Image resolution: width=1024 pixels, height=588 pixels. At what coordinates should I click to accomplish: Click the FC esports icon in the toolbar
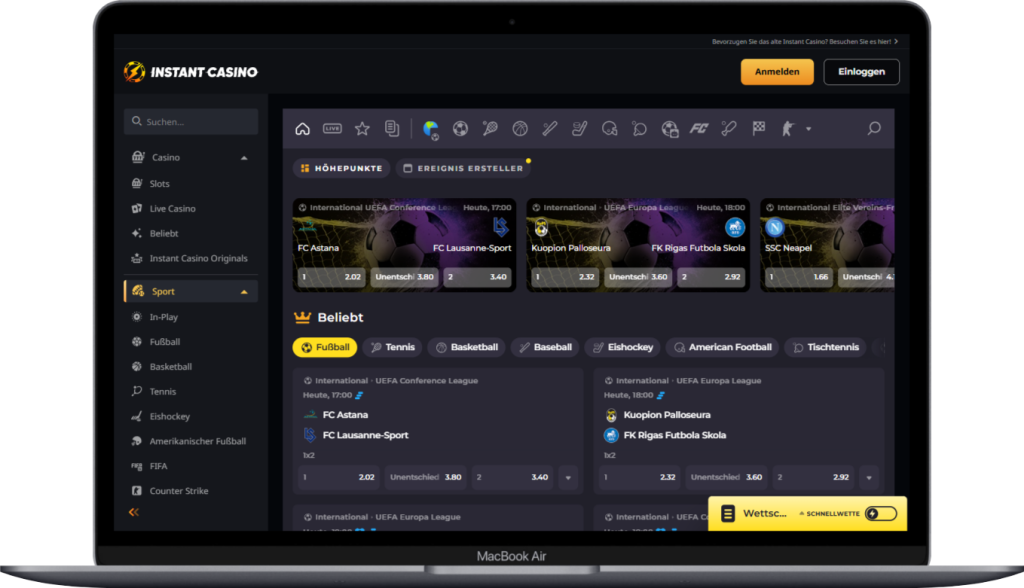pyautogui.click(x=699, y=129)
